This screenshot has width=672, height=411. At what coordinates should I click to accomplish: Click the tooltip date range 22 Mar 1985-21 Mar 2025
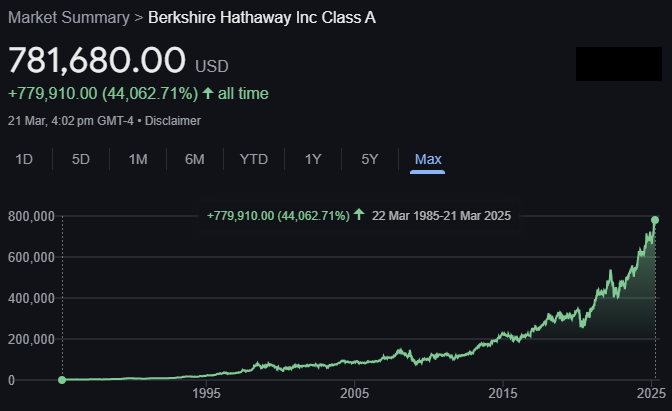pyautogui.click(x=441, y=216)
